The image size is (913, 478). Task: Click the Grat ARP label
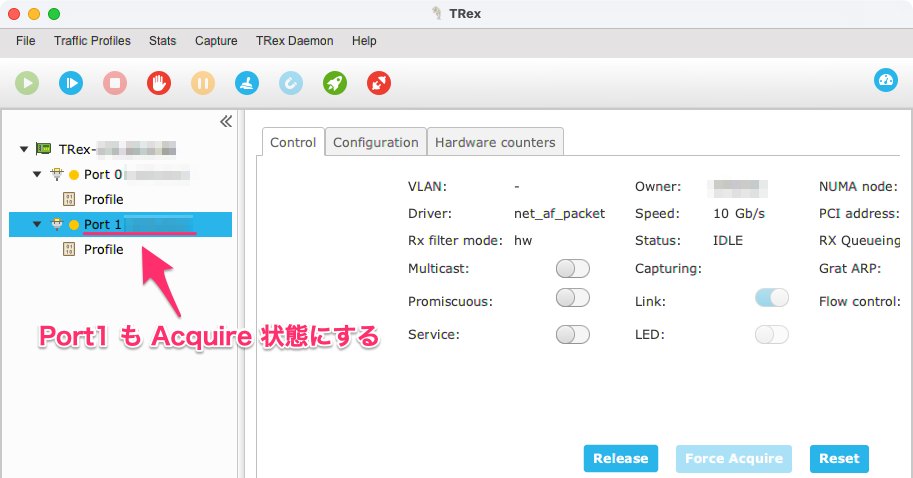850,268
